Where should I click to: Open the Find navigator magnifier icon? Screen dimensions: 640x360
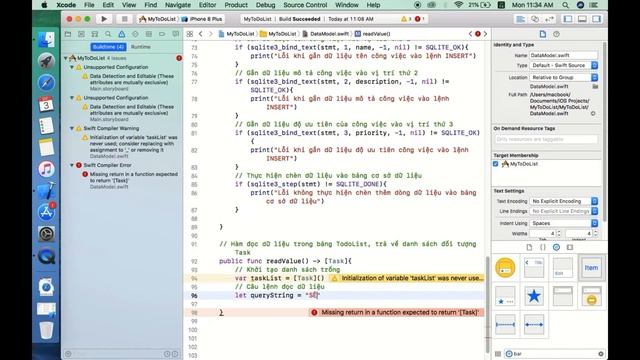108,34
